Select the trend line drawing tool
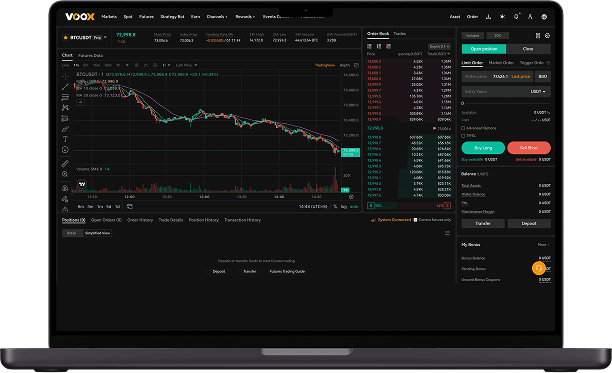This screenshot has width=612, height=373. point(65,86)
